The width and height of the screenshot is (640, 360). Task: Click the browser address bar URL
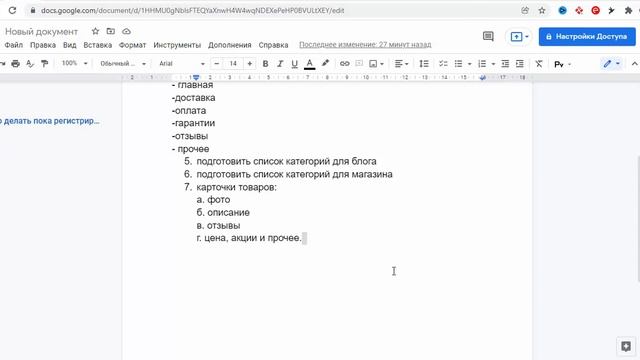click(x=193, y=11)
